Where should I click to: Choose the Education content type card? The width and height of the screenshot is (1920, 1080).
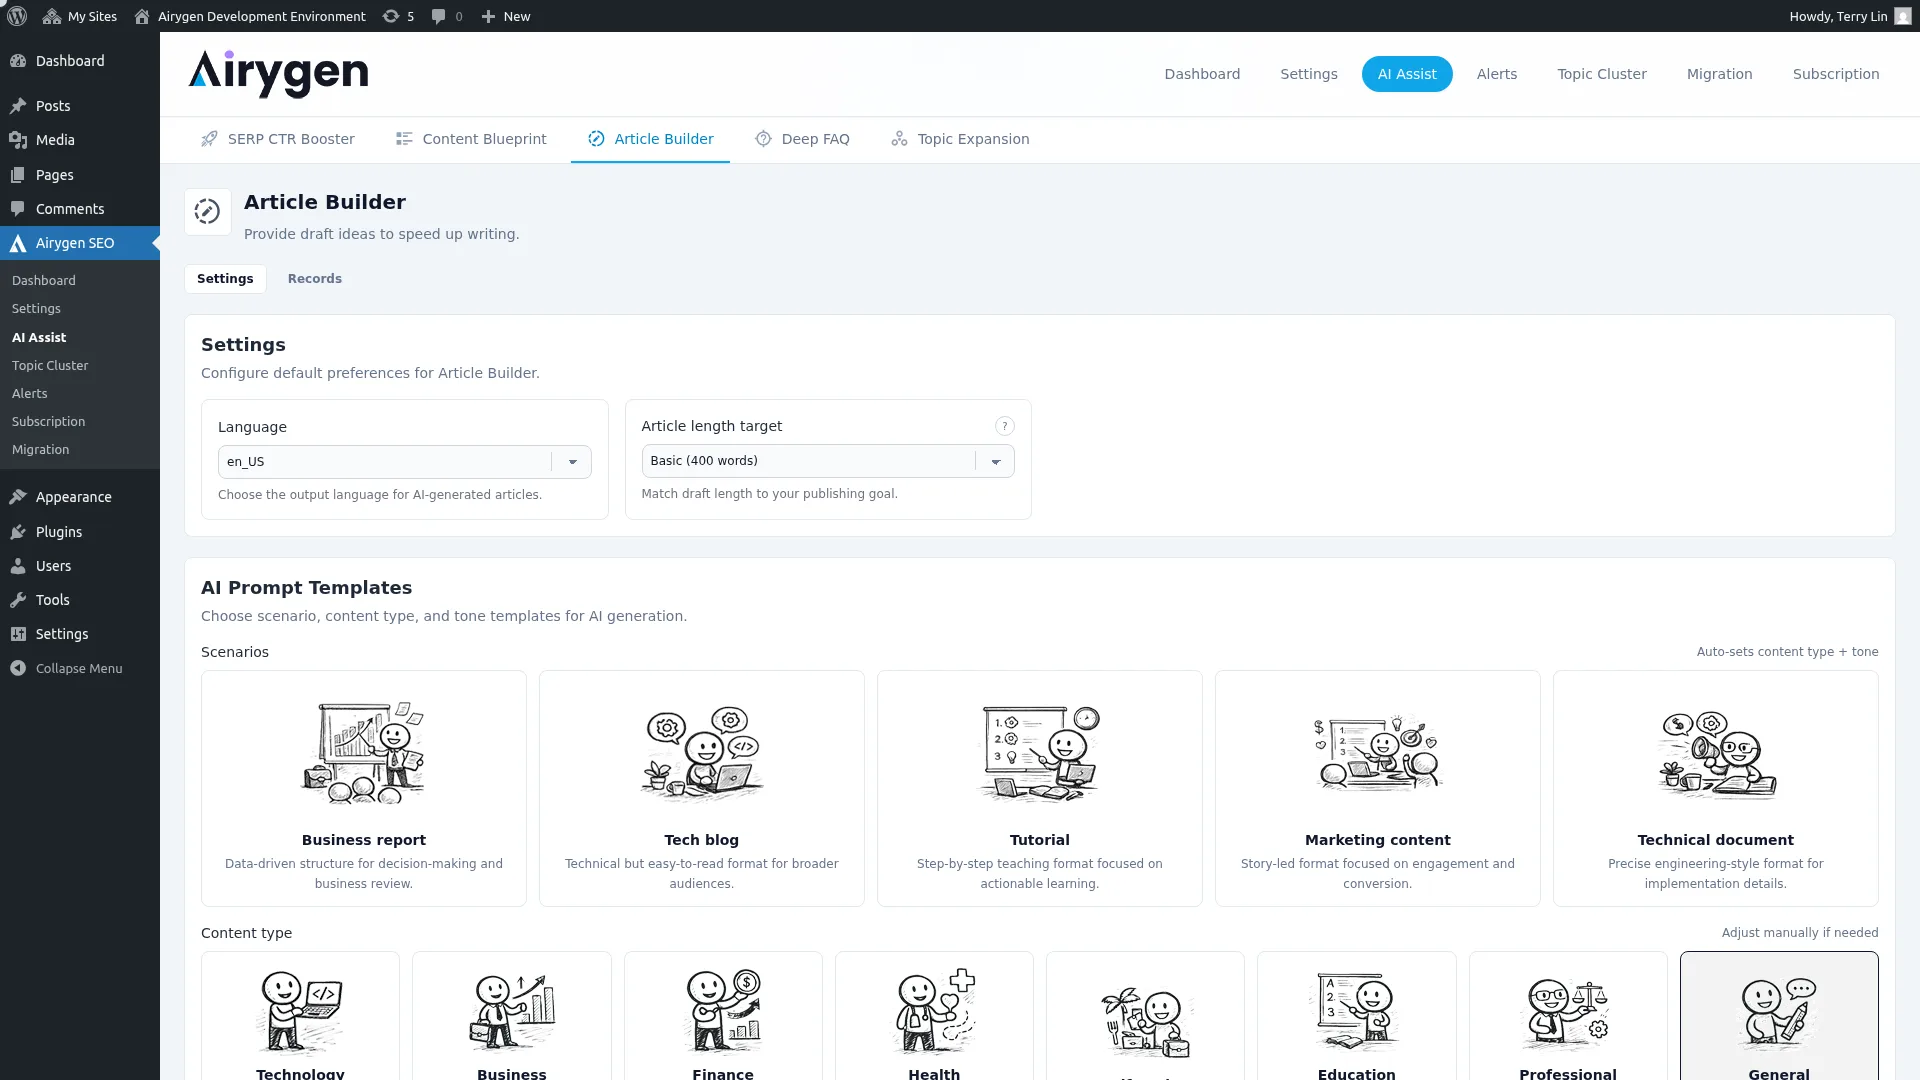pos(1357,1016)
